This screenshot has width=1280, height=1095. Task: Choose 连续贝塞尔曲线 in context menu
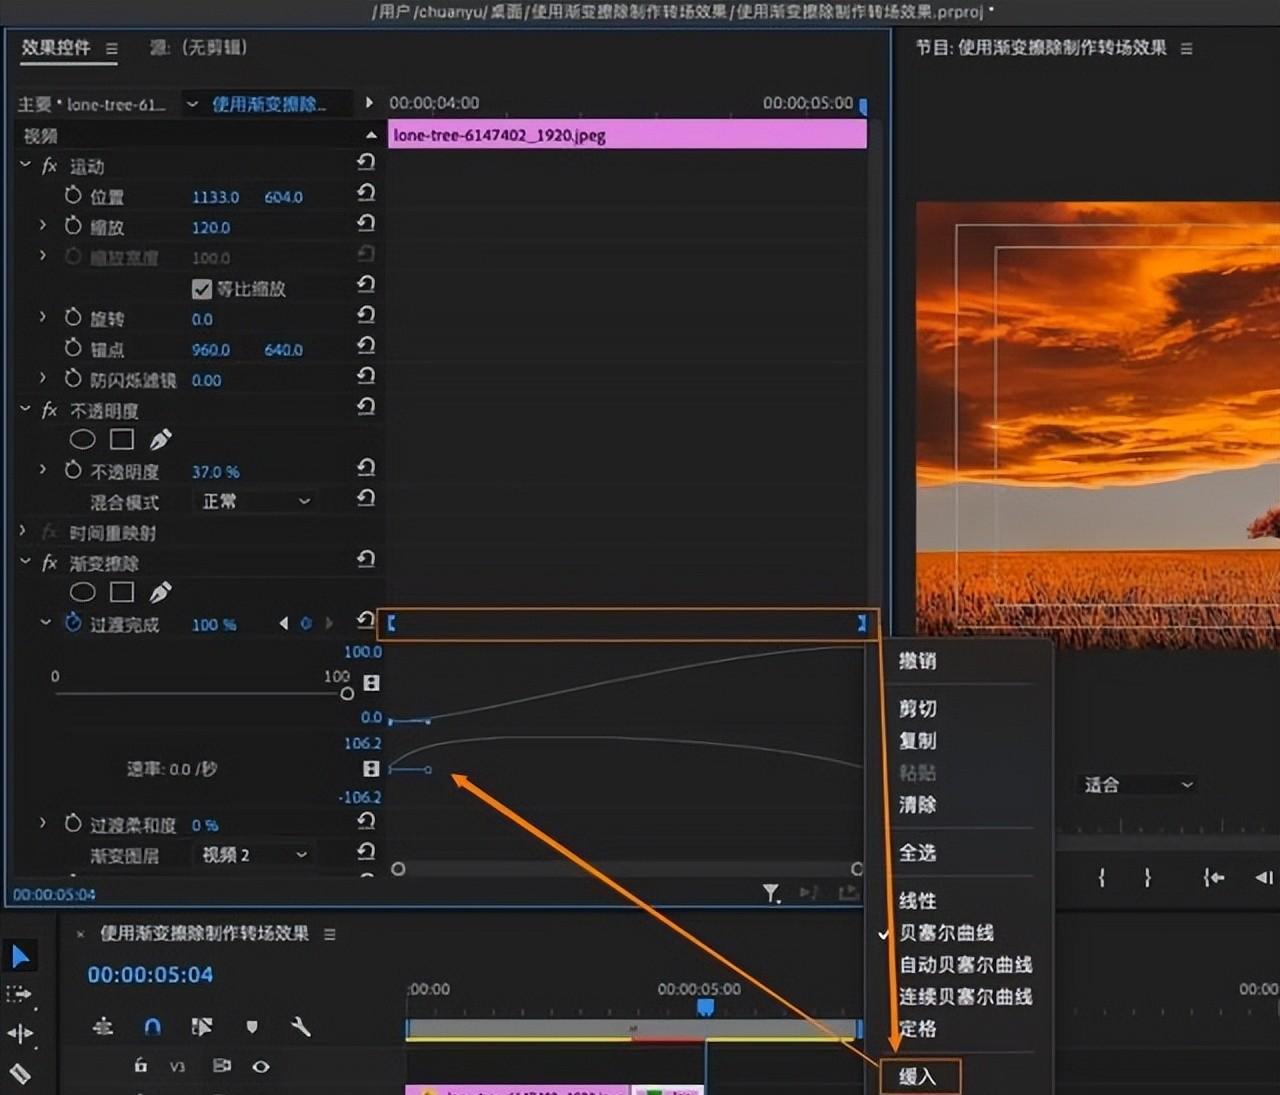pyautogui.click(x=965, y=997)
